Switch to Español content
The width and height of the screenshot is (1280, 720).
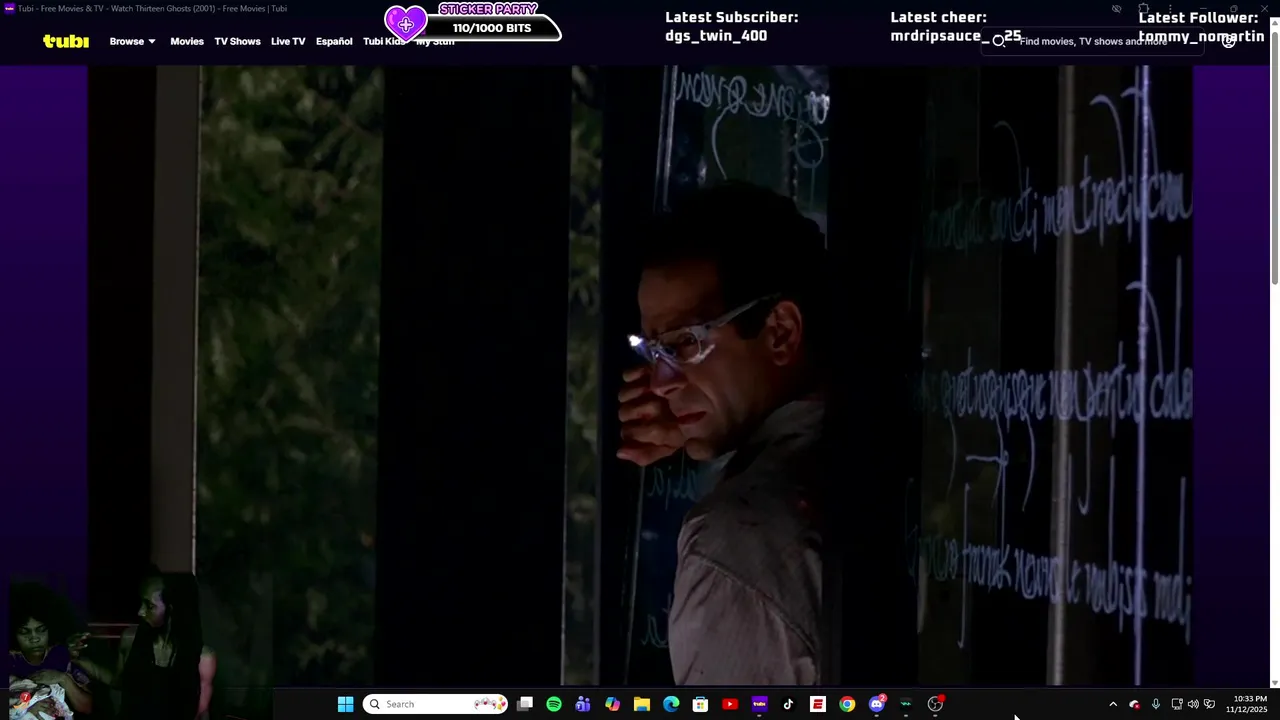coord(334,41)
